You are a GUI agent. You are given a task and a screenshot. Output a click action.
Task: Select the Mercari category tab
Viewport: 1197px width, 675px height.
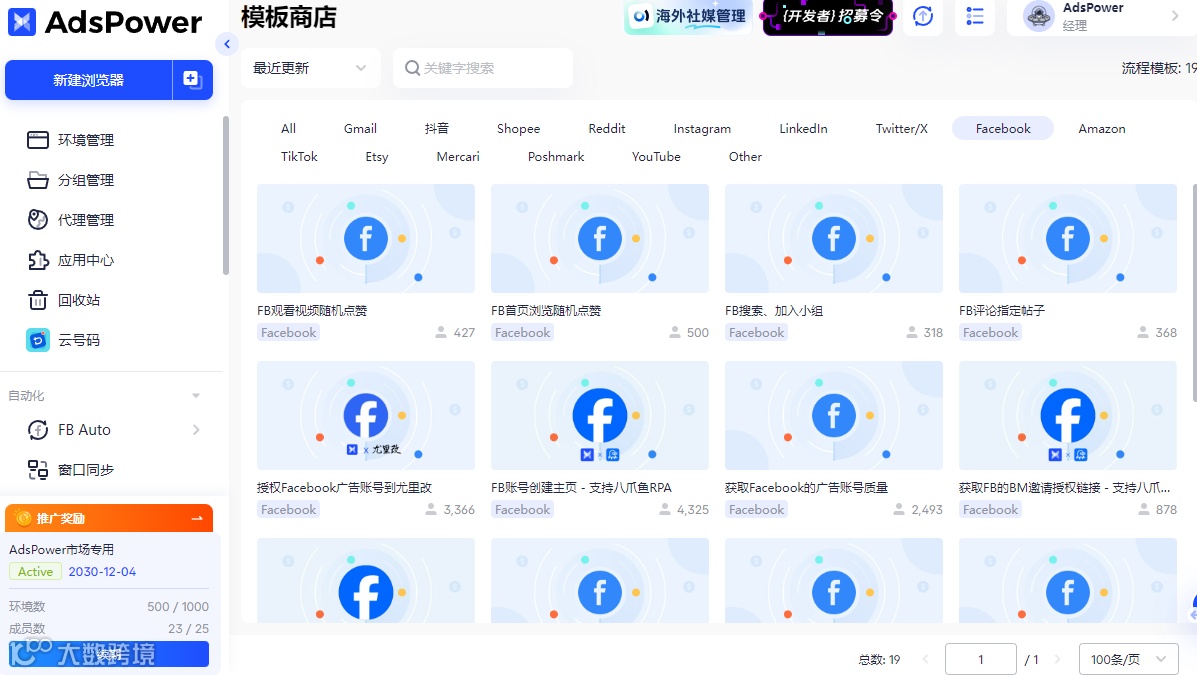(458, 157)
